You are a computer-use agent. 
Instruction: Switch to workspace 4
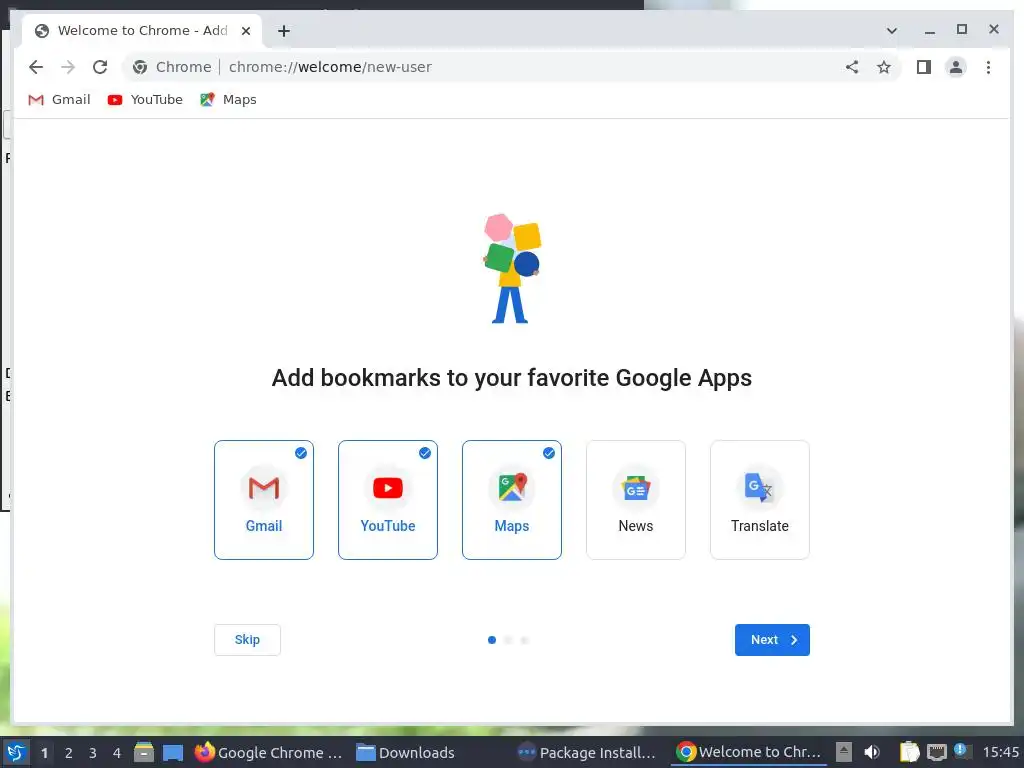point(117,753)
